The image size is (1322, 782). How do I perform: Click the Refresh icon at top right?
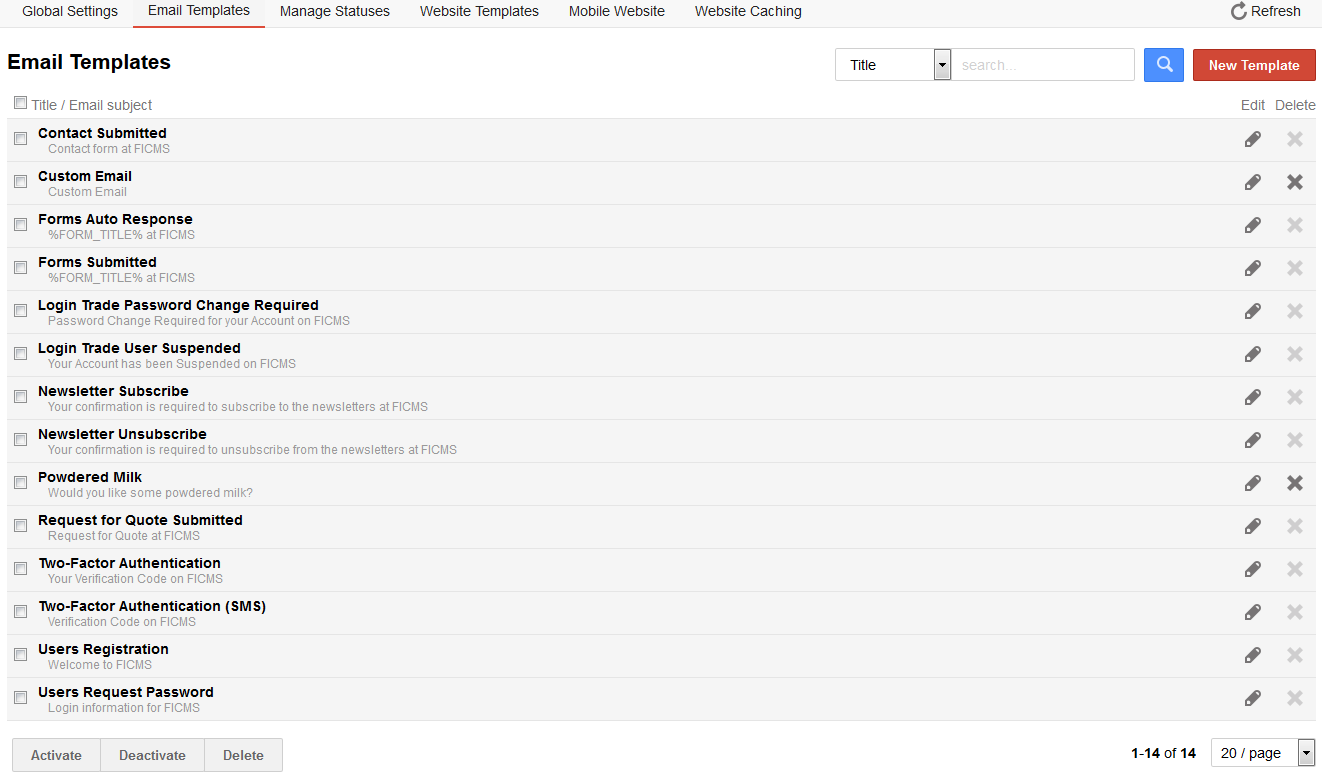click(1239, 11)
